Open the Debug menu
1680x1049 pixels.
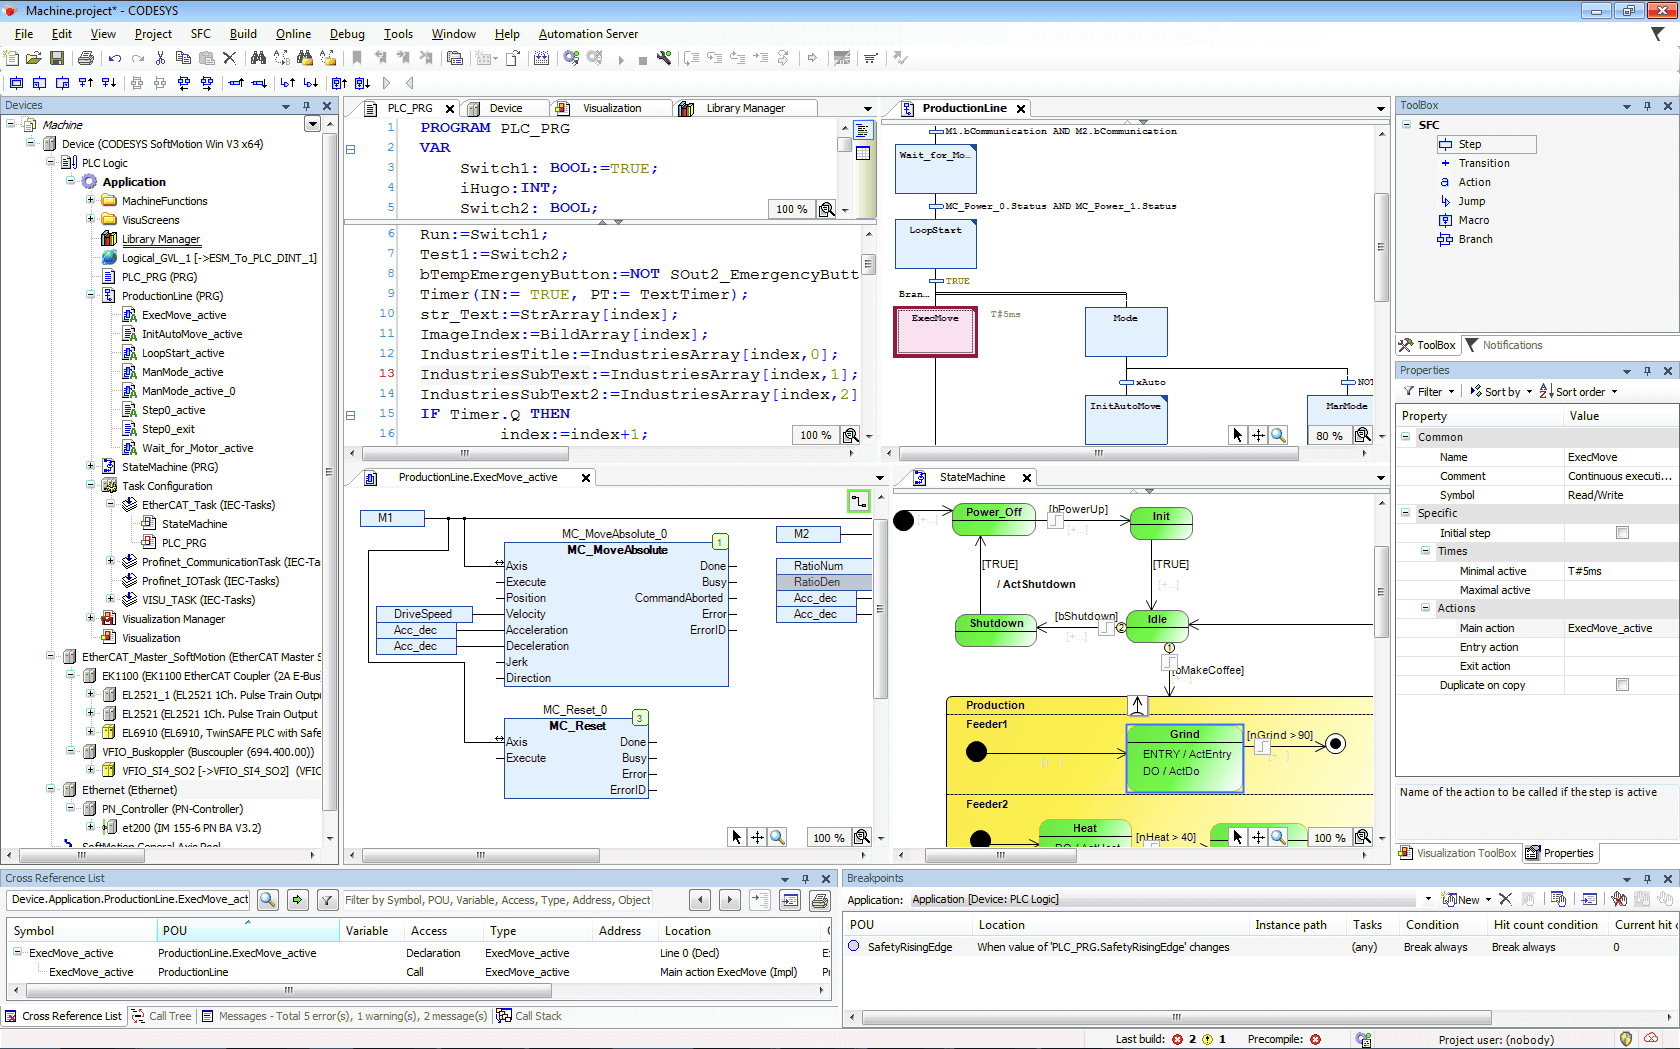click(346, 33)
